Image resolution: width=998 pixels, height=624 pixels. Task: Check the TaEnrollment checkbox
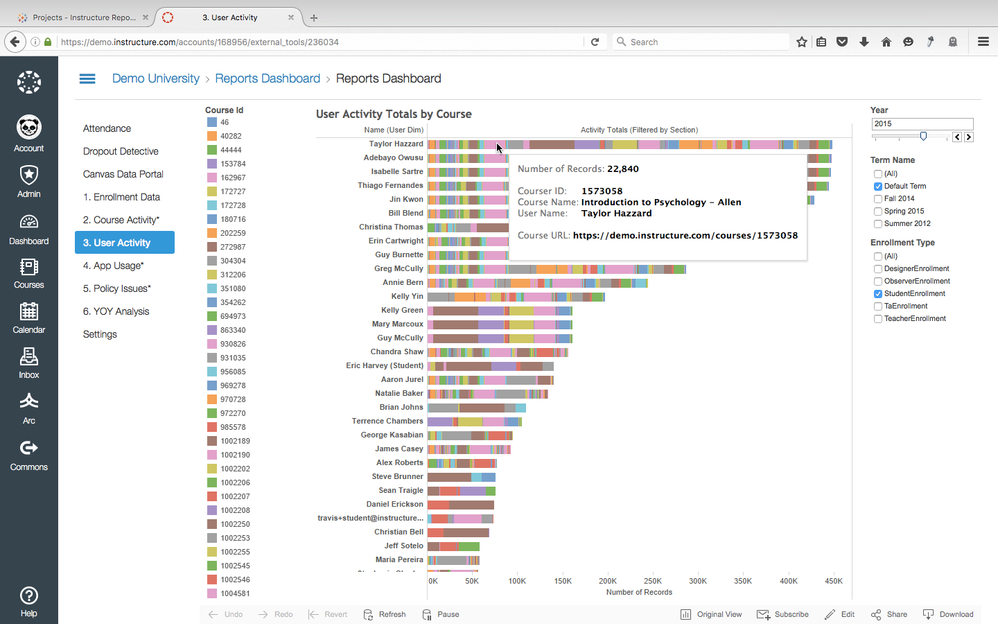878,306
